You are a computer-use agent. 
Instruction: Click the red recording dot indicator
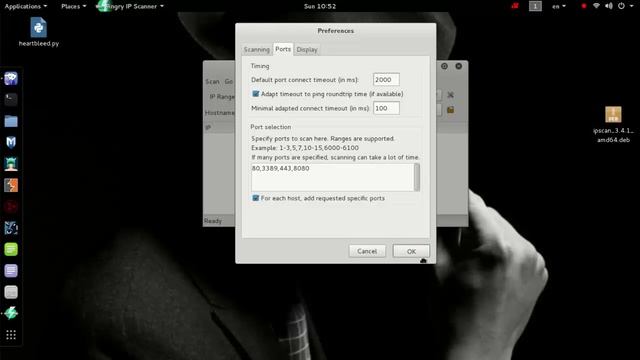pos(584,6)
